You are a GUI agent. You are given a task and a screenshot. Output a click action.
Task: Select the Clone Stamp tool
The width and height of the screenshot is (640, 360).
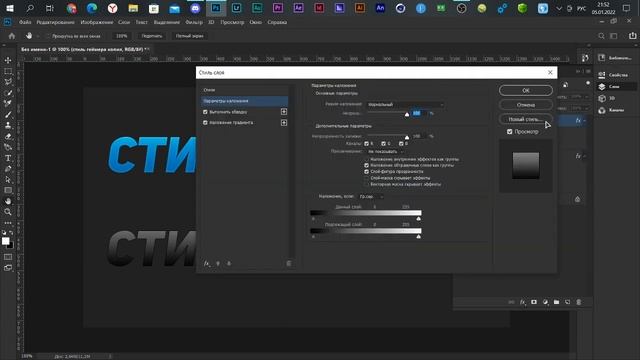[8, 125]
